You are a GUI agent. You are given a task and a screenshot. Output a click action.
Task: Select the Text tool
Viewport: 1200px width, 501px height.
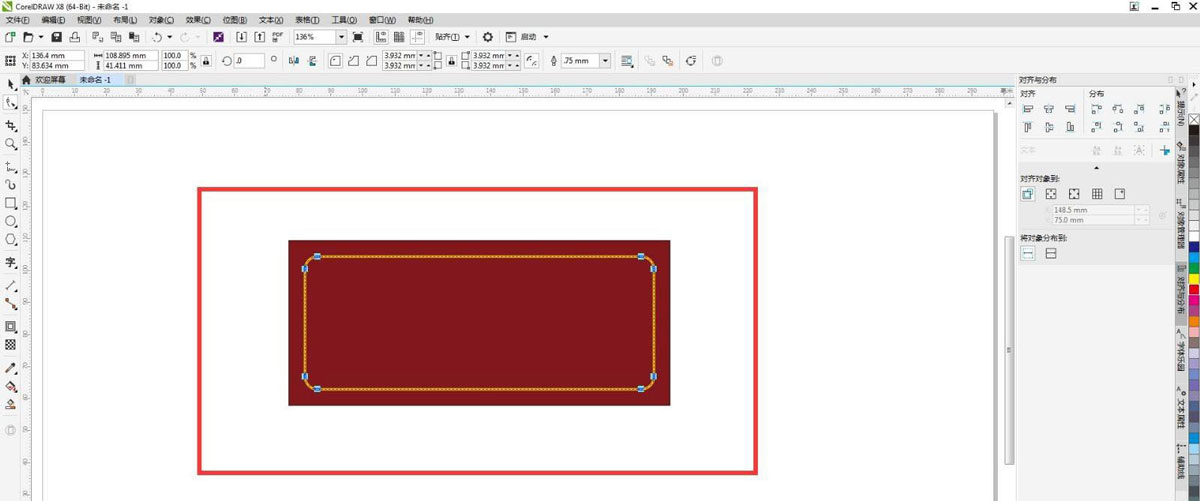pos(11,263)
